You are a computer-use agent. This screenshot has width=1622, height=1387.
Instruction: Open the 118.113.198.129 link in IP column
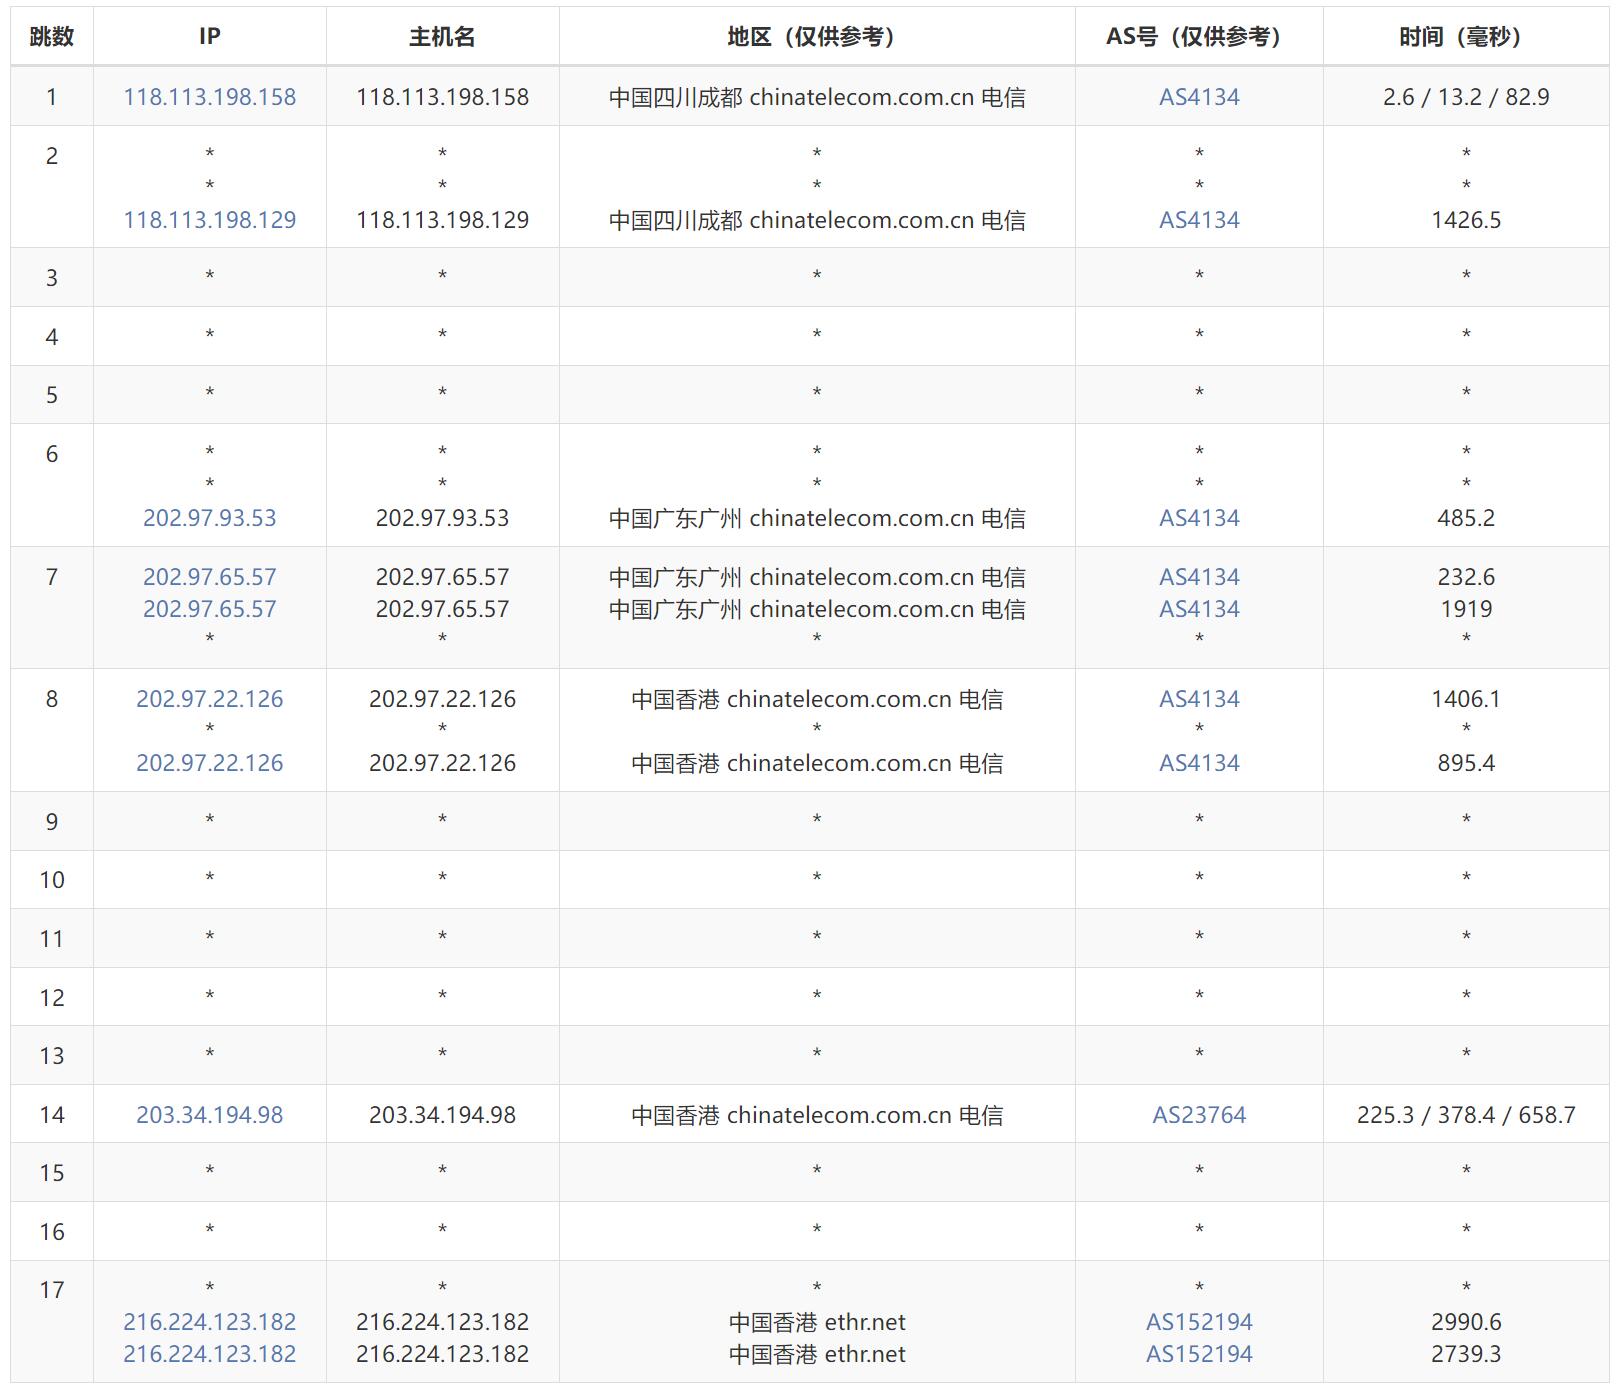click(x=210, y=220)
